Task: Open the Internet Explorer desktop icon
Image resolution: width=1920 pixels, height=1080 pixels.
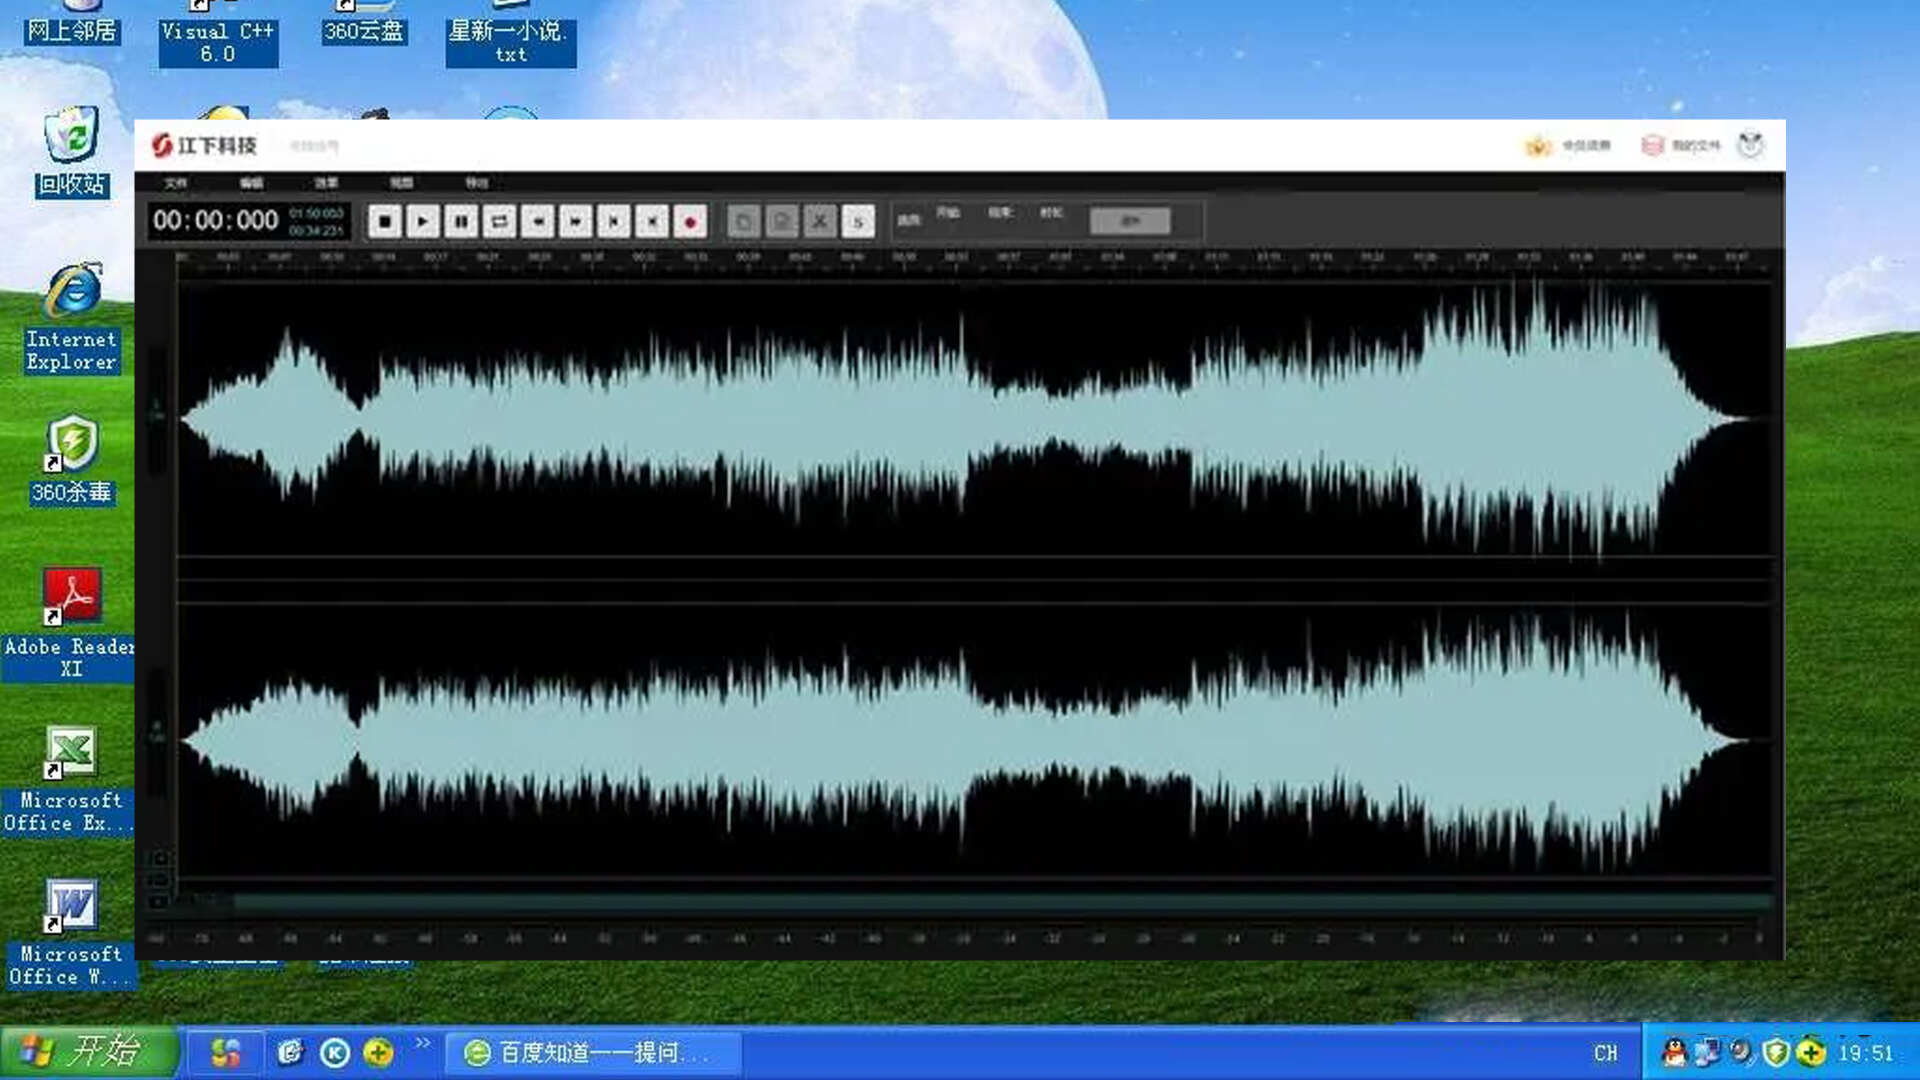Action: coord(71,319)
